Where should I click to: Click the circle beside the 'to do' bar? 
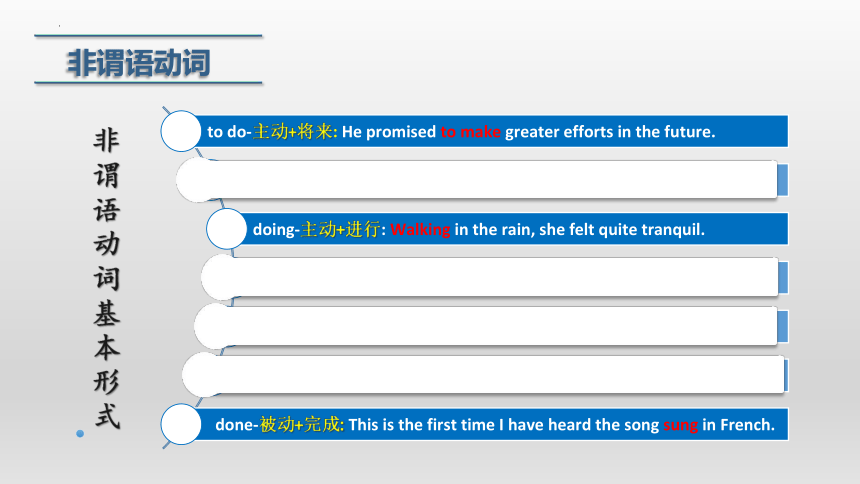(x=181, y=131)
